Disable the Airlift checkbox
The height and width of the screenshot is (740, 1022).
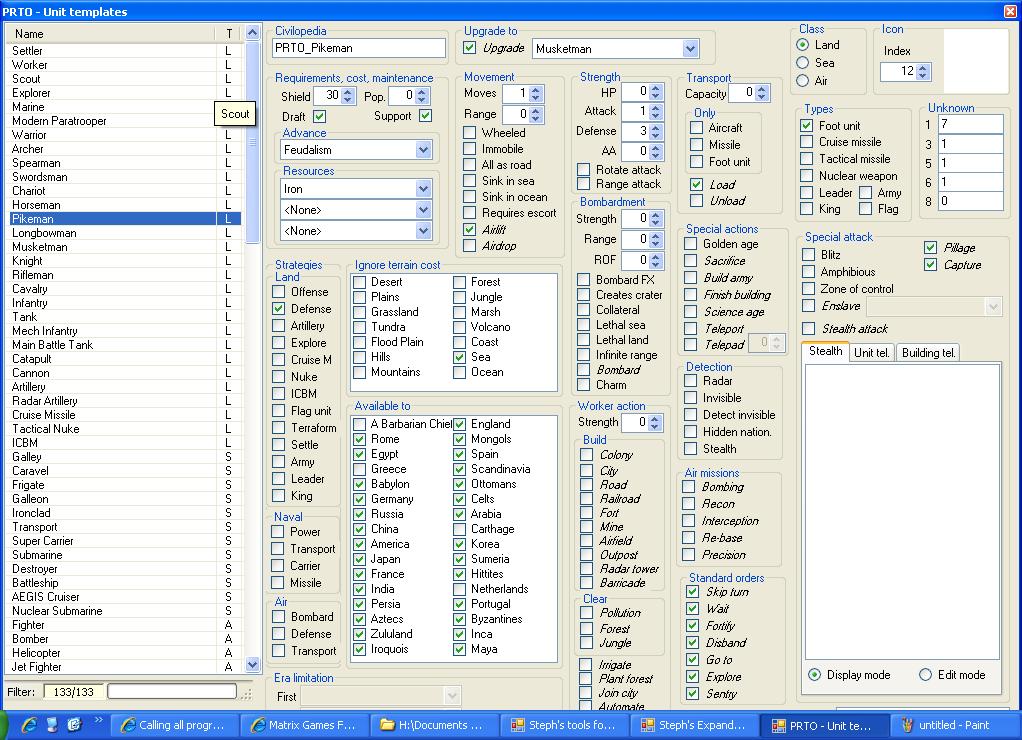point(469,229)
